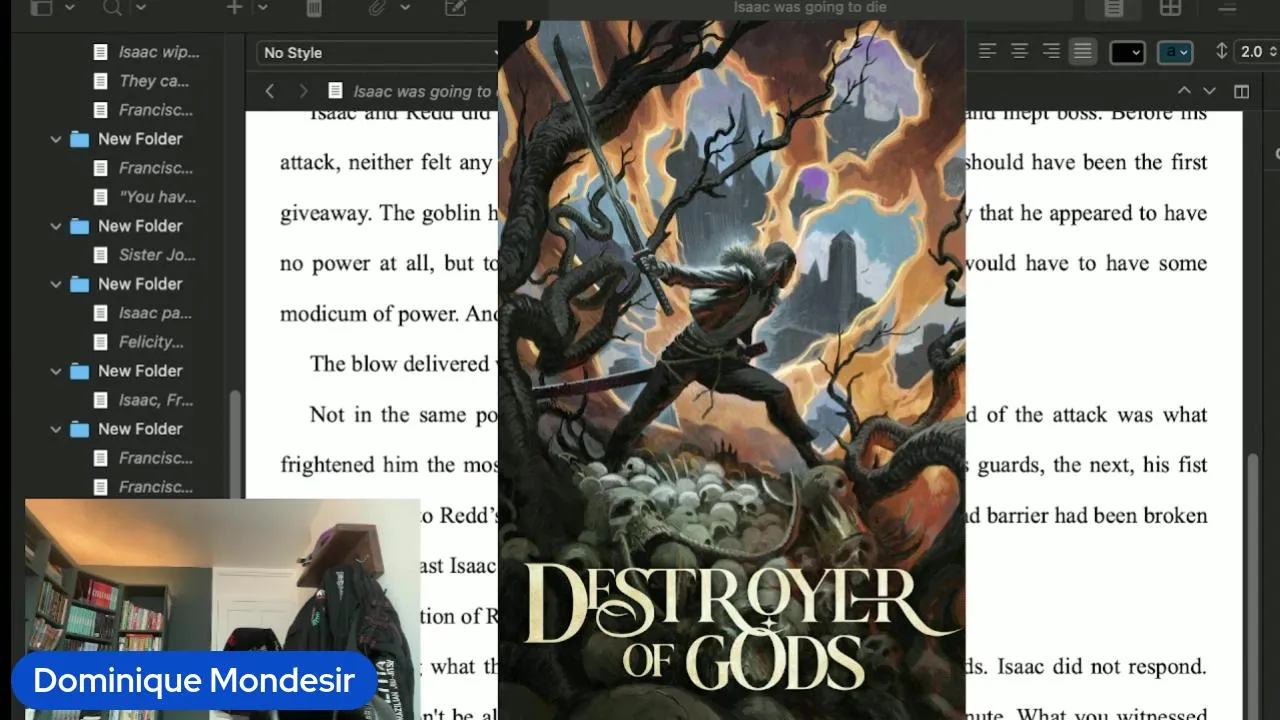1280x720 pixels.
Task: Switch to outliner view mode
Action: click(1226, 8)
